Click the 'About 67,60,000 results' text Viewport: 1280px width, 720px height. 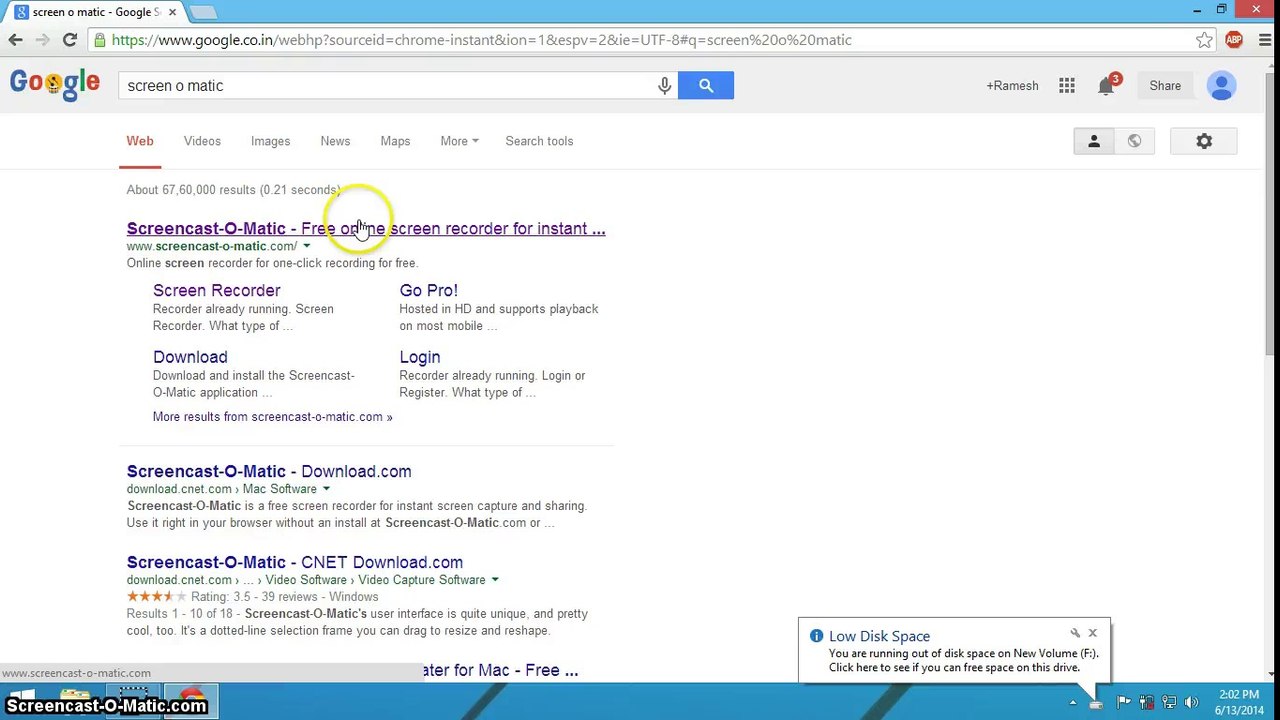[233, 190]
